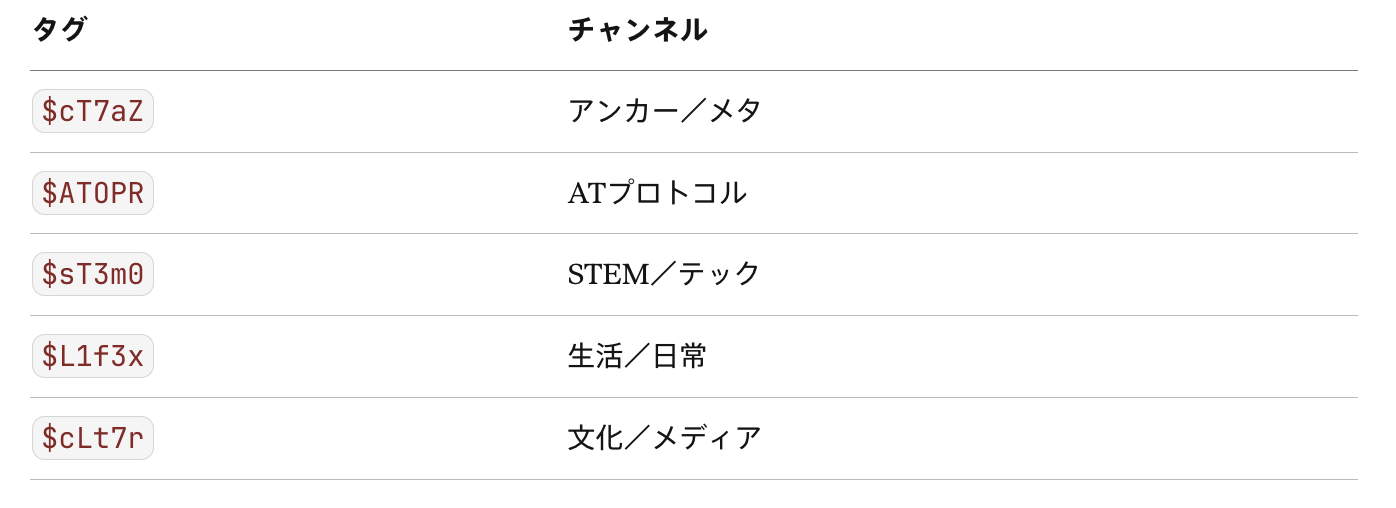Select the 生活／日常 channel cell
This screenshot has height=508, width=1396.
[x=637, y=356]
